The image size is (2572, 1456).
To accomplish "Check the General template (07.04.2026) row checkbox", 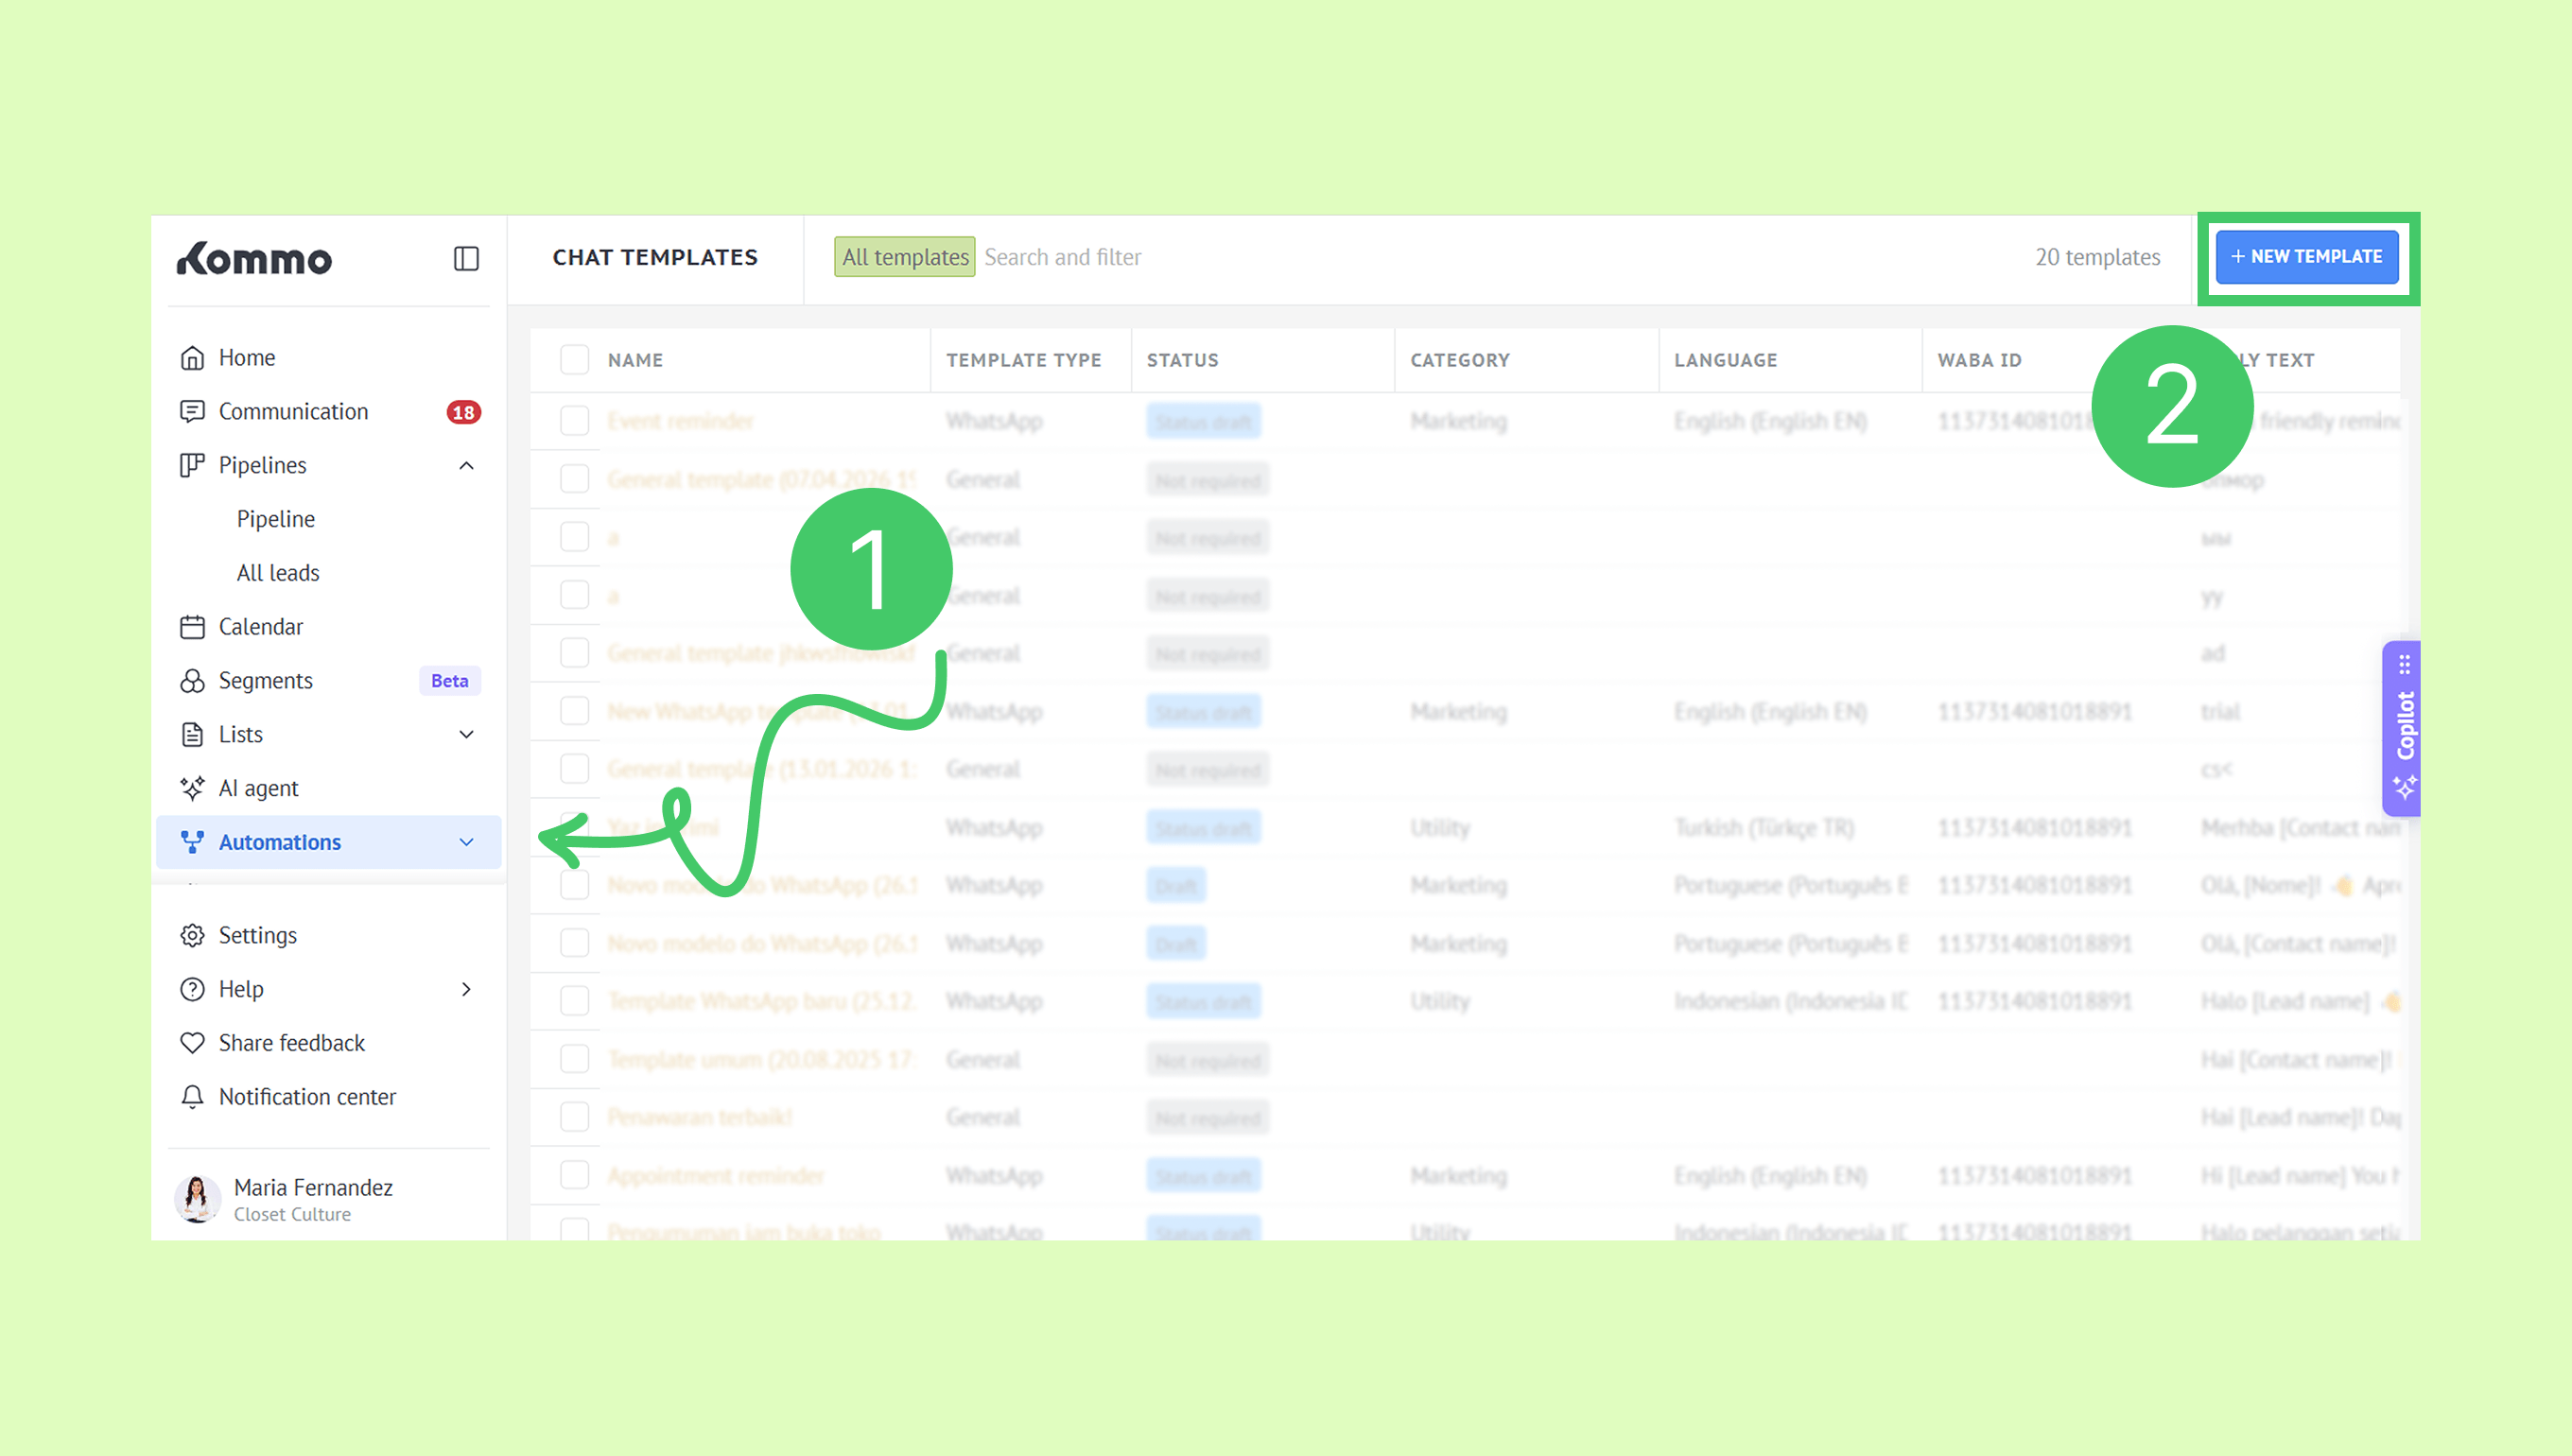I will [575, 479].
